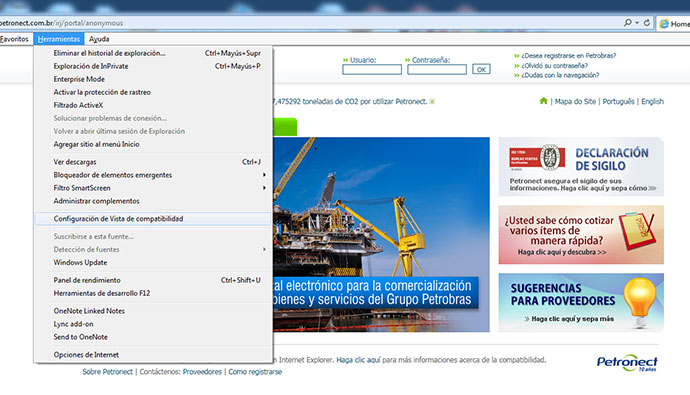The height and width of the screenshot is (395, 690).
Task: Click the Internet Explorer icon on the Home tab
Action: (664, 24)
